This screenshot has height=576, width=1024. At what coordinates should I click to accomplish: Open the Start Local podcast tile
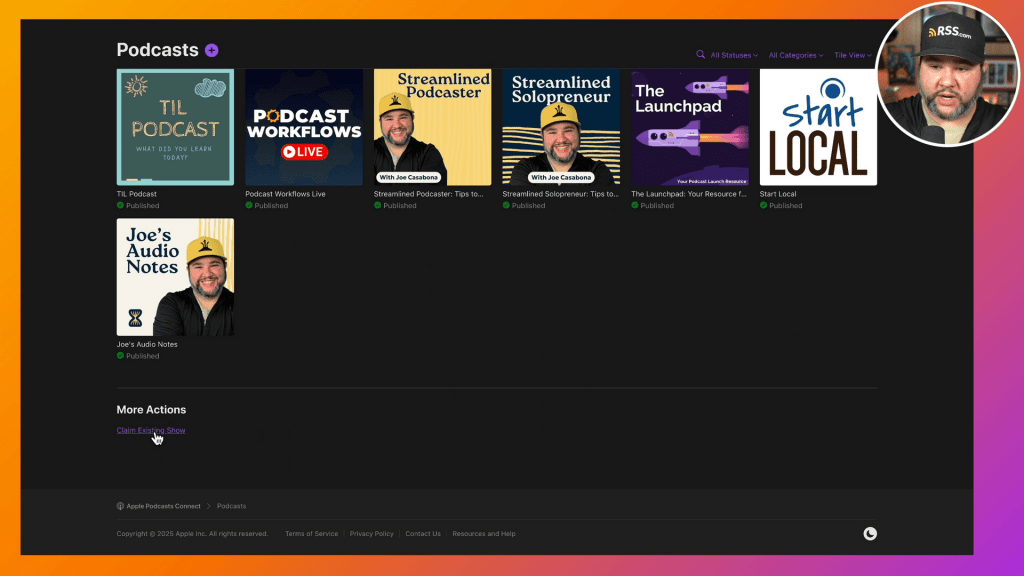818,127
